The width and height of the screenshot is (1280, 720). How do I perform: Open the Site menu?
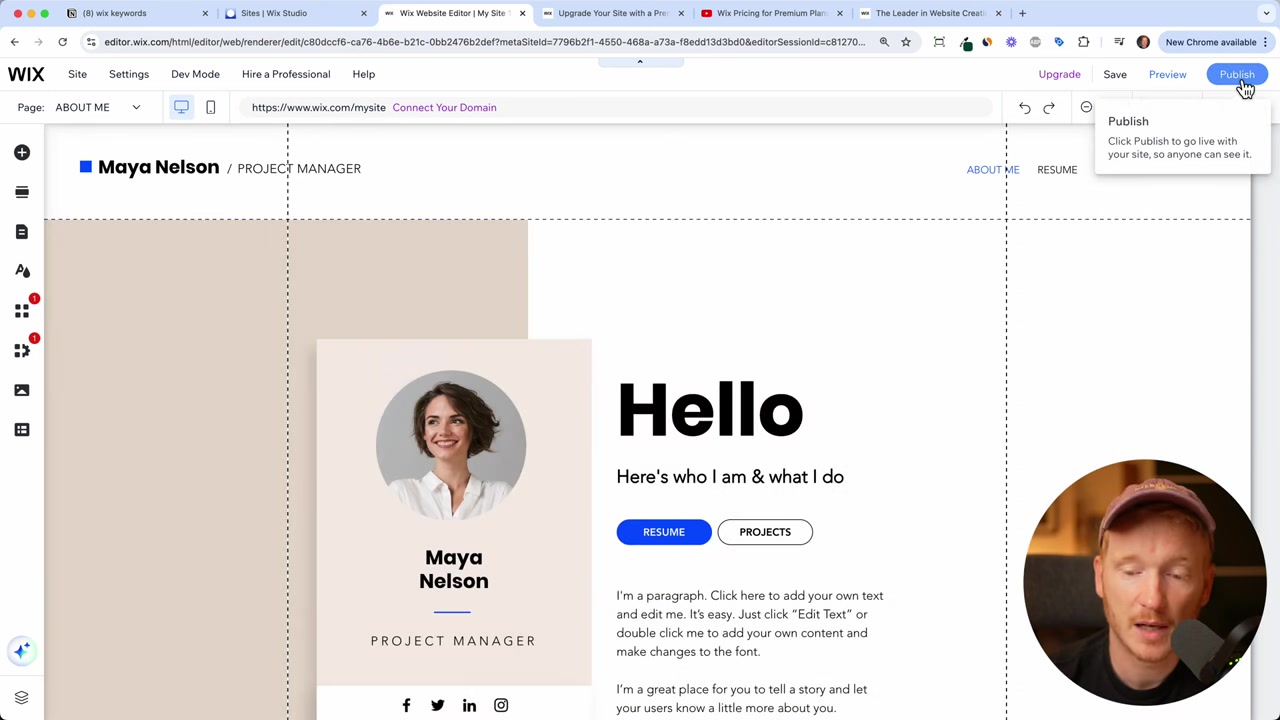(77, 74)
